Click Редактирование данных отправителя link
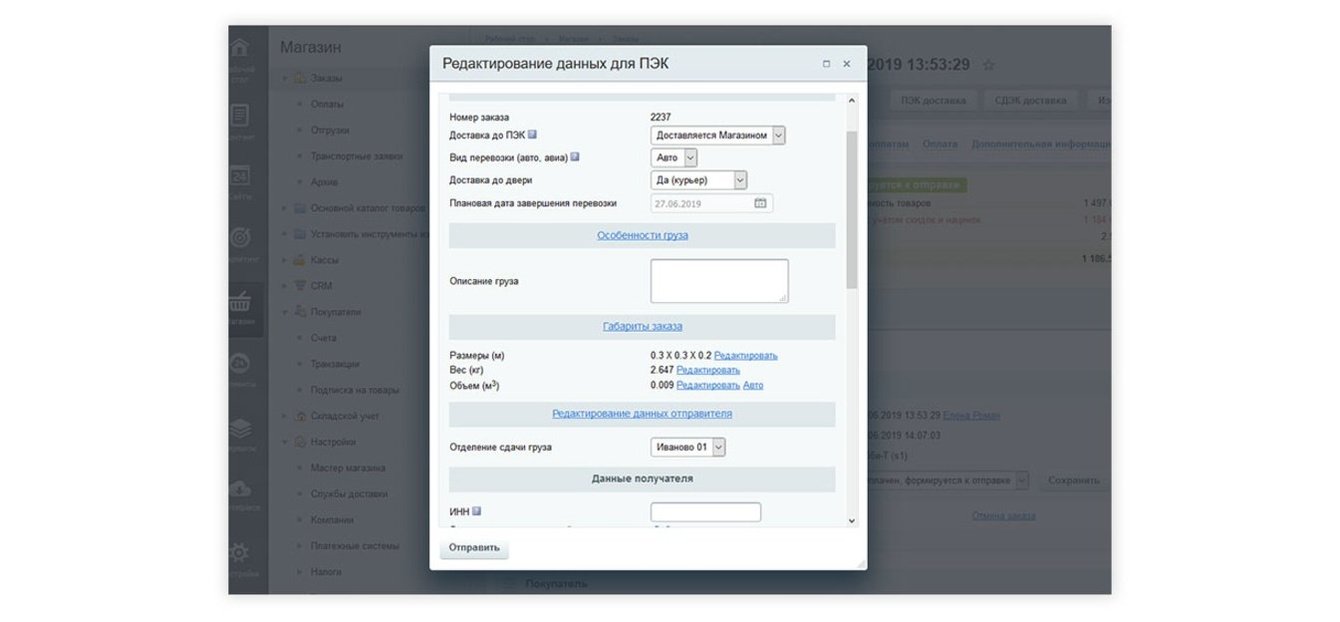 [x=642, y=413]
